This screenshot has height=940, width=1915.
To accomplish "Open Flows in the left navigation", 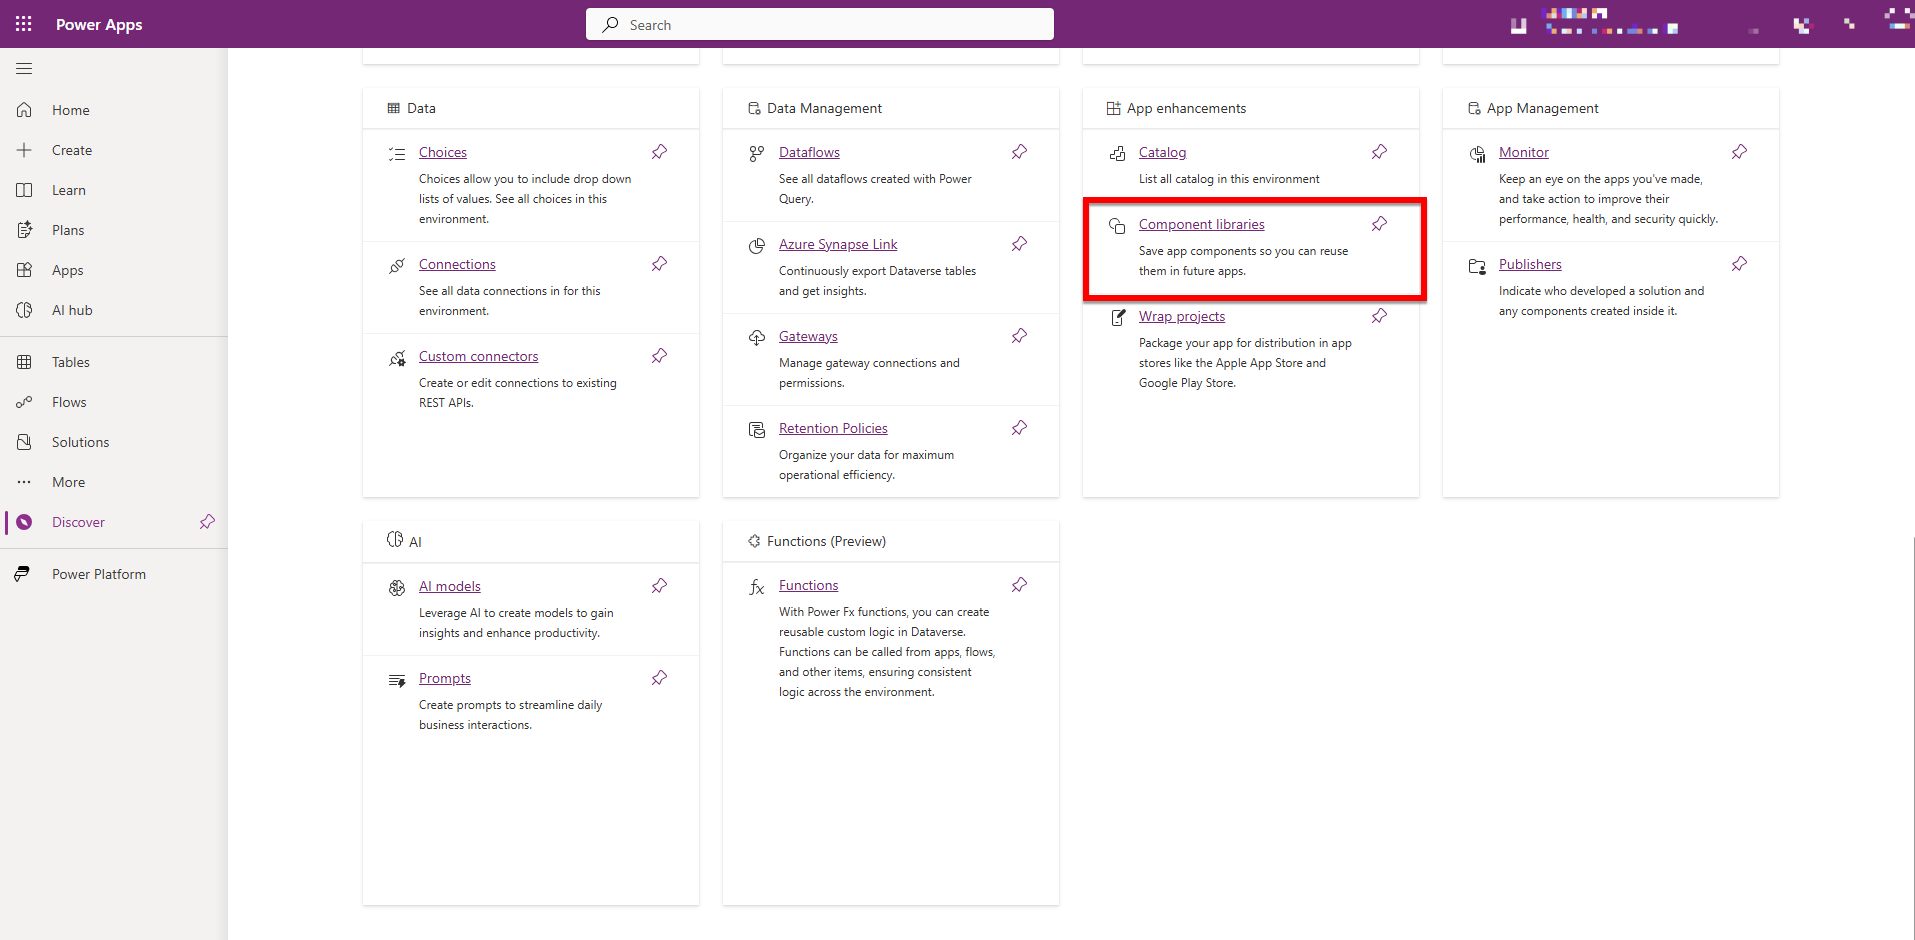I will click(x=114, y=402).
